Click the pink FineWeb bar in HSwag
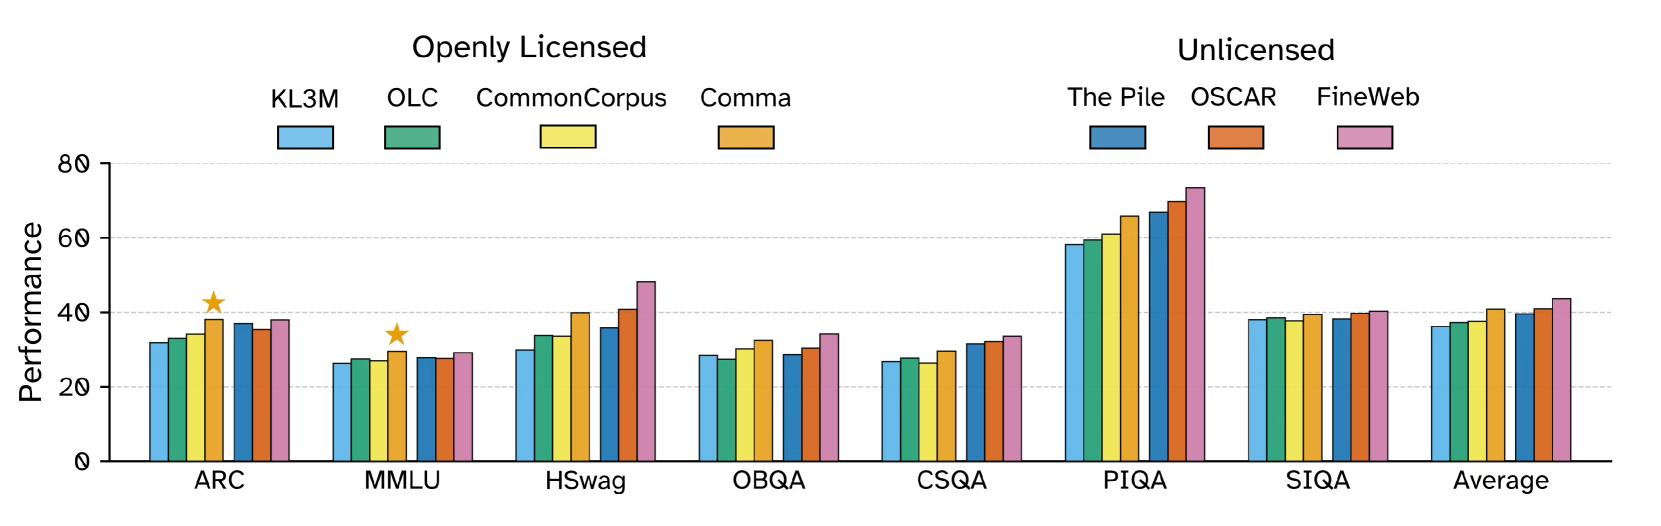 (646, 371)
